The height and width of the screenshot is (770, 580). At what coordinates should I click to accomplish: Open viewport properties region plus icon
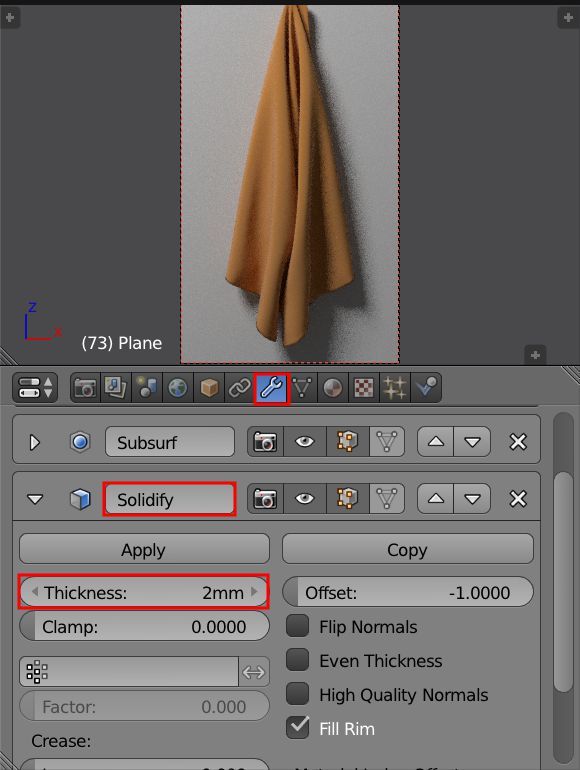569,19
